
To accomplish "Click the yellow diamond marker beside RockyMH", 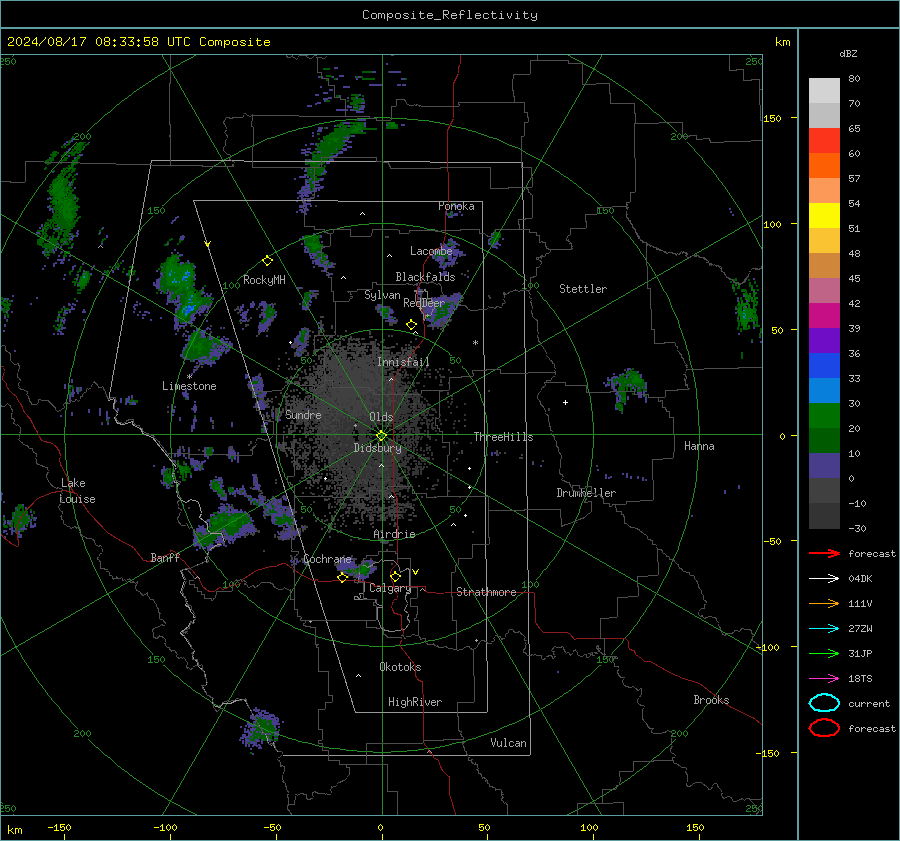I will (x=267, y=261).
